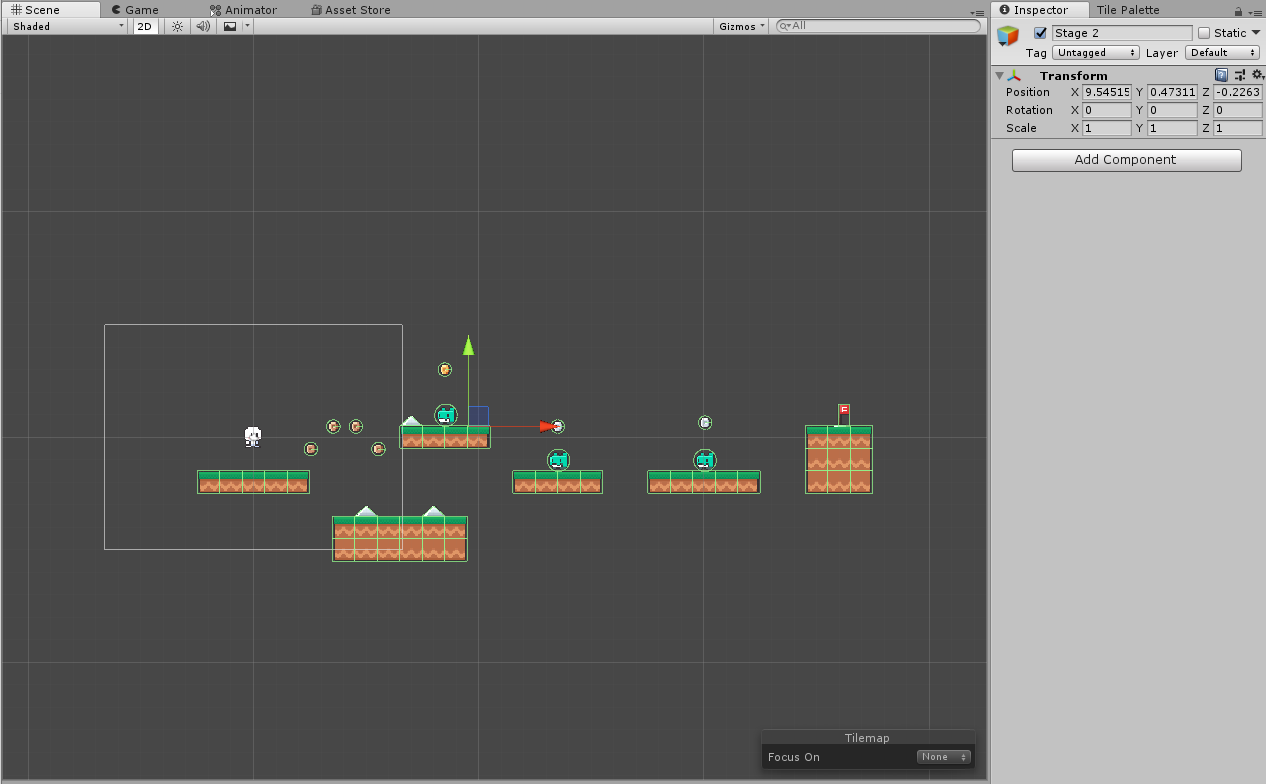Screen dimensions: 1266x784
Task: Open the scene effects dropdown arrow
Action: click(x=247, y=27)
